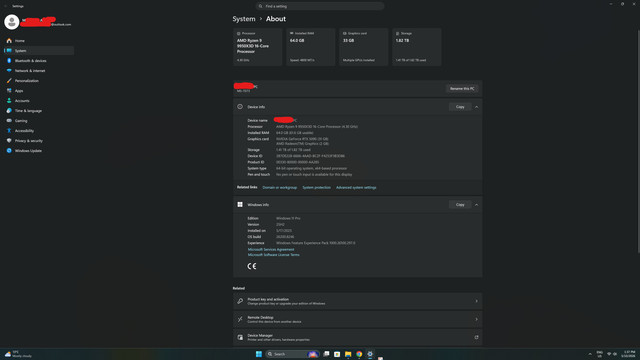This screenshot has width=640, height=360.
Task: Open Advanced system settings link
Action: [356, 187]
